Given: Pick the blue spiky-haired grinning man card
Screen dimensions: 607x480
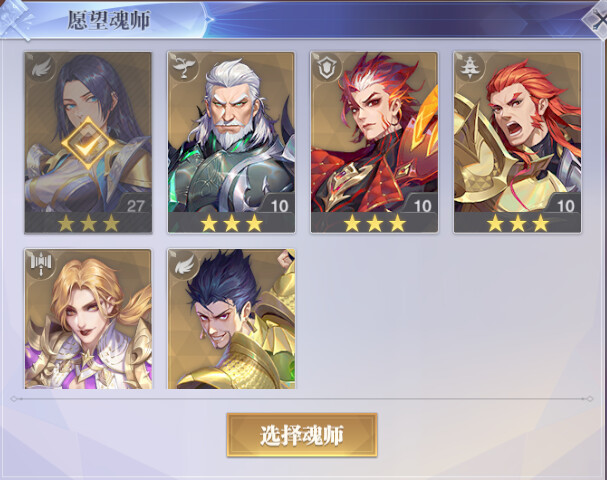Looking at the screenshot, I should [231, 319].
